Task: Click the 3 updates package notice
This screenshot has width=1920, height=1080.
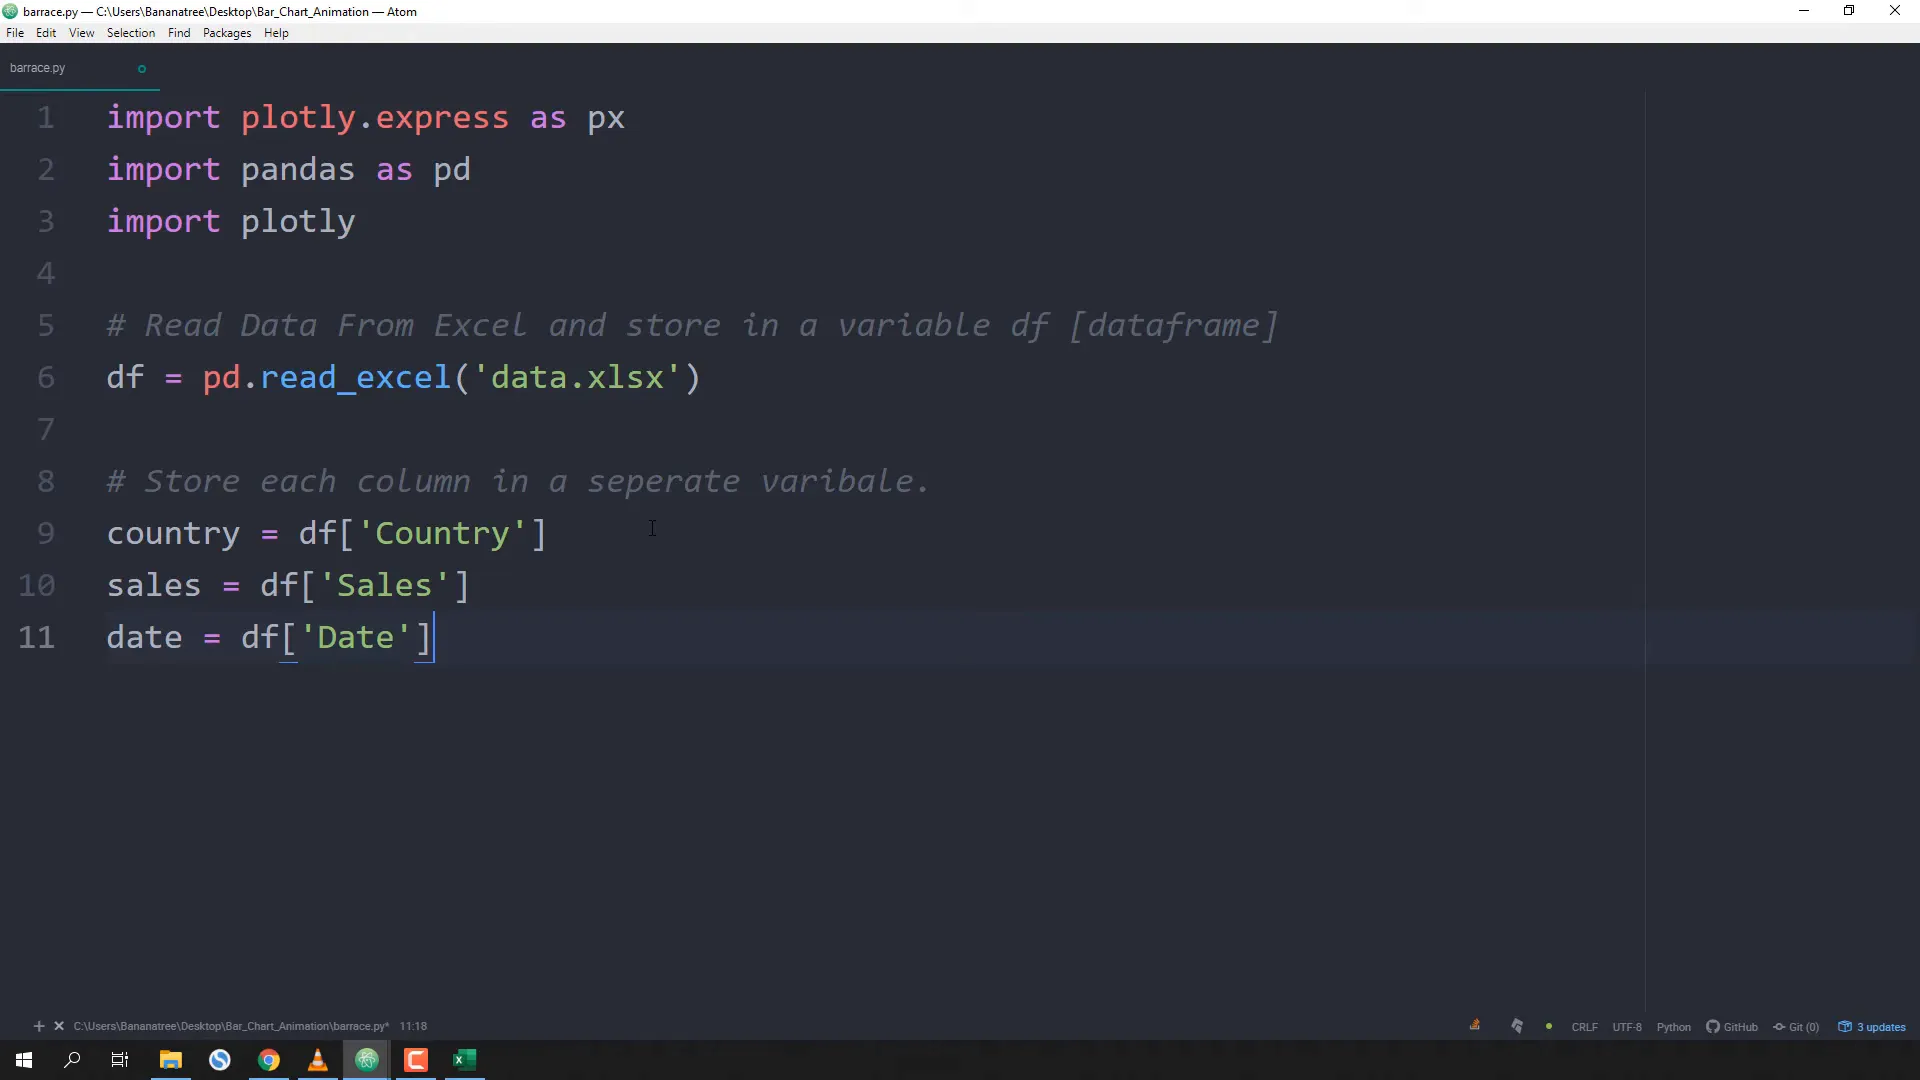Action: (x=1872, y=1027)
